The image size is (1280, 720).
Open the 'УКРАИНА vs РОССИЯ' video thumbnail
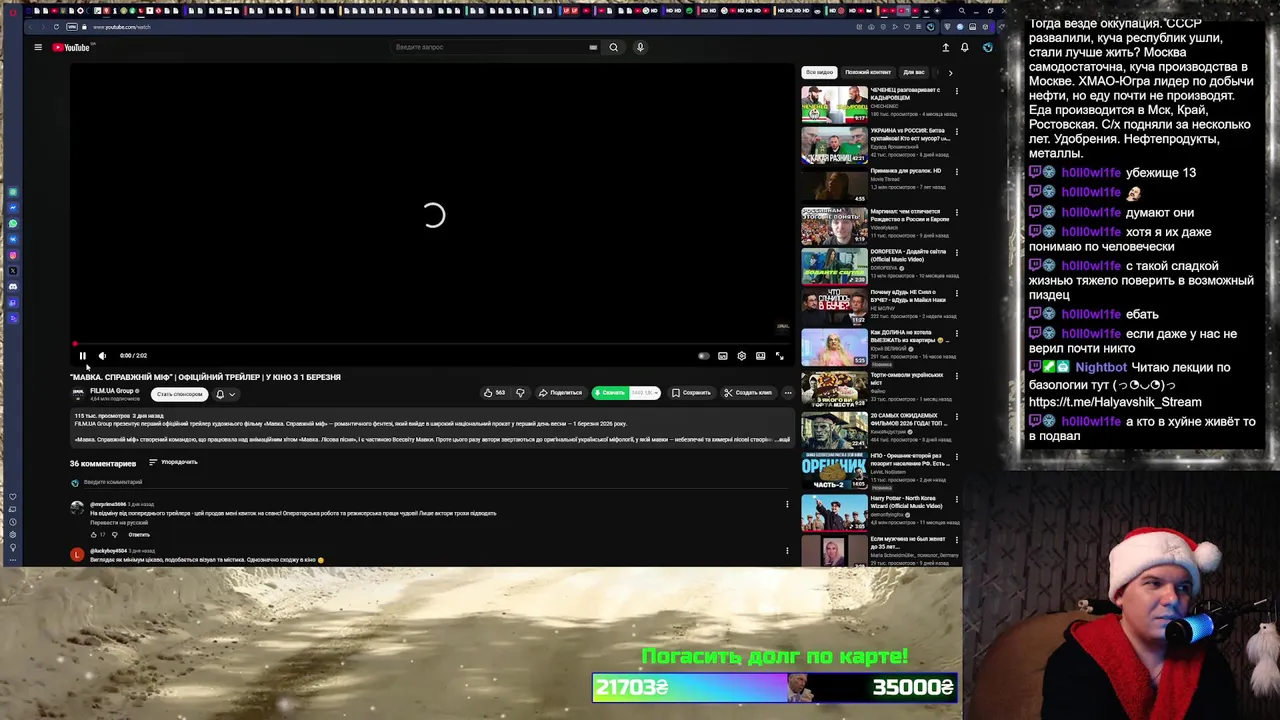834,144
